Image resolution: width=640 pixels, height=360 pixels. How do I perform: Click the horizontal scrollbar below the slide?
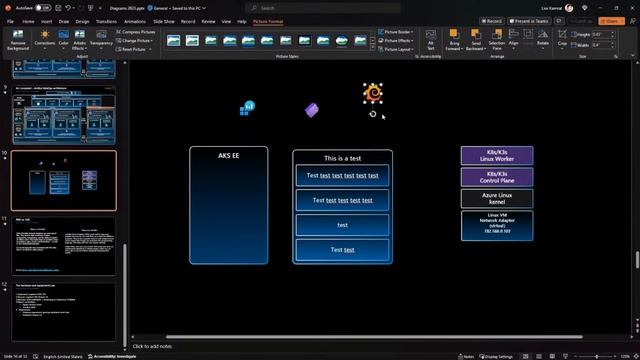click(x=374, y=337)
